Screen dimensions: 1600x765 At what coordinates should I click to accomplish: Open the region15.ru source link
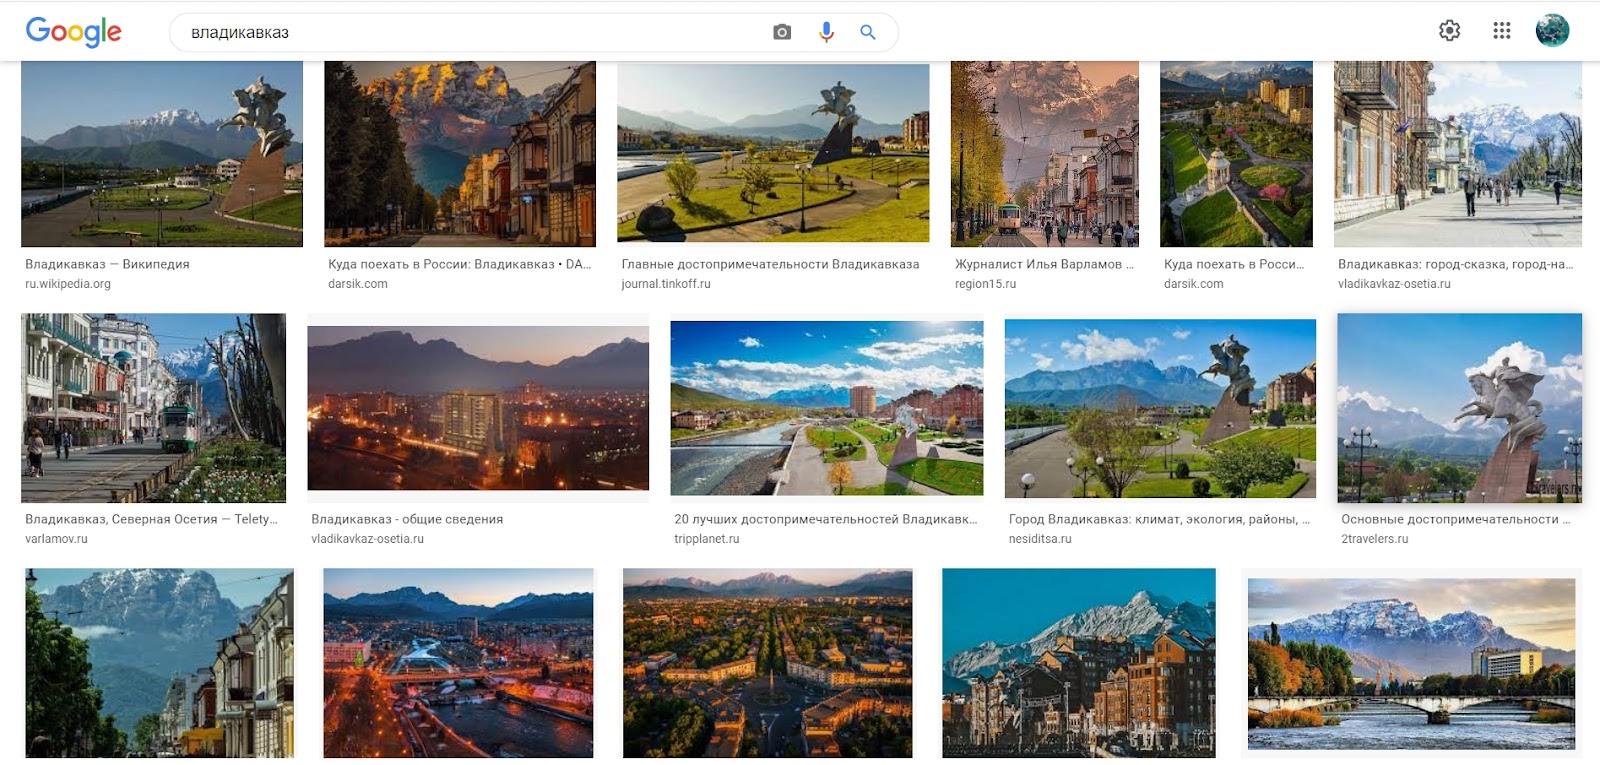tap(985, 284)
